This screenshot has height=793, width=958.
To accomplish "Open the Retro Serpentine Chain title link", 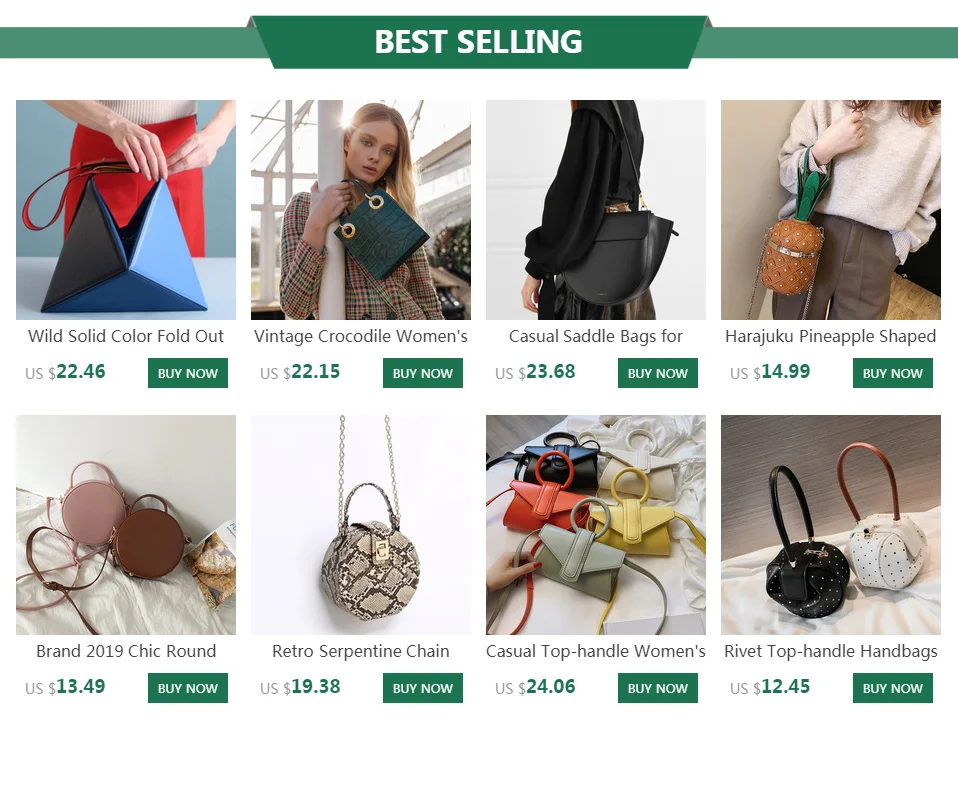I will pyautogui.click(x=360, y=651).
